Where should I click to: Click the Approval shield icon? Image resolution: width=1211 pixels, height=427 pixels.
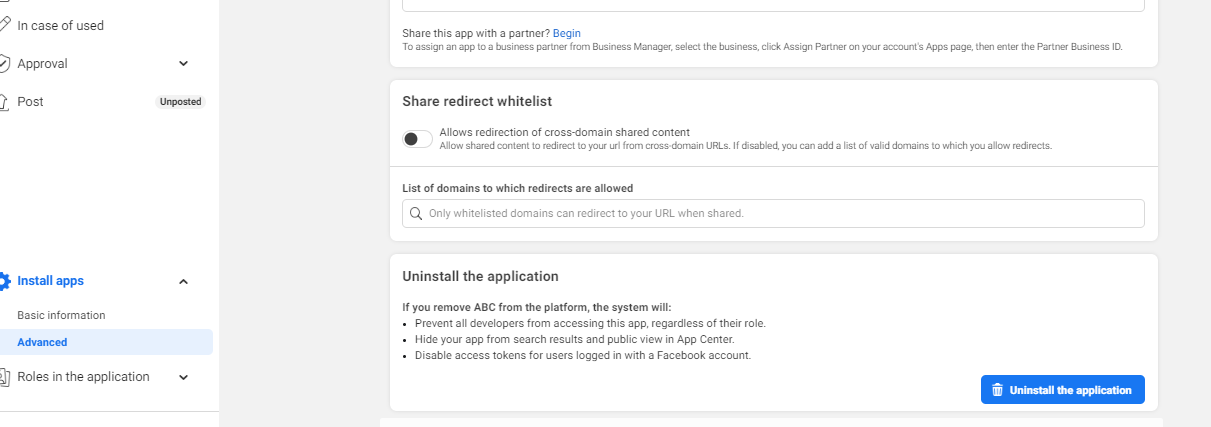[x=5, y=64]
